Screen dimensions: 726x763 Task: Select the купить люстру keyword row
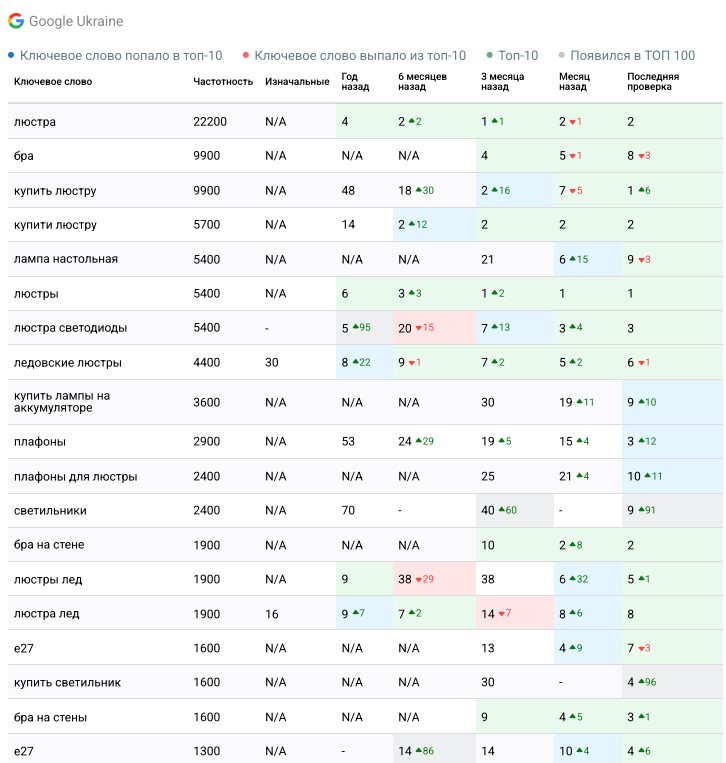55,191
